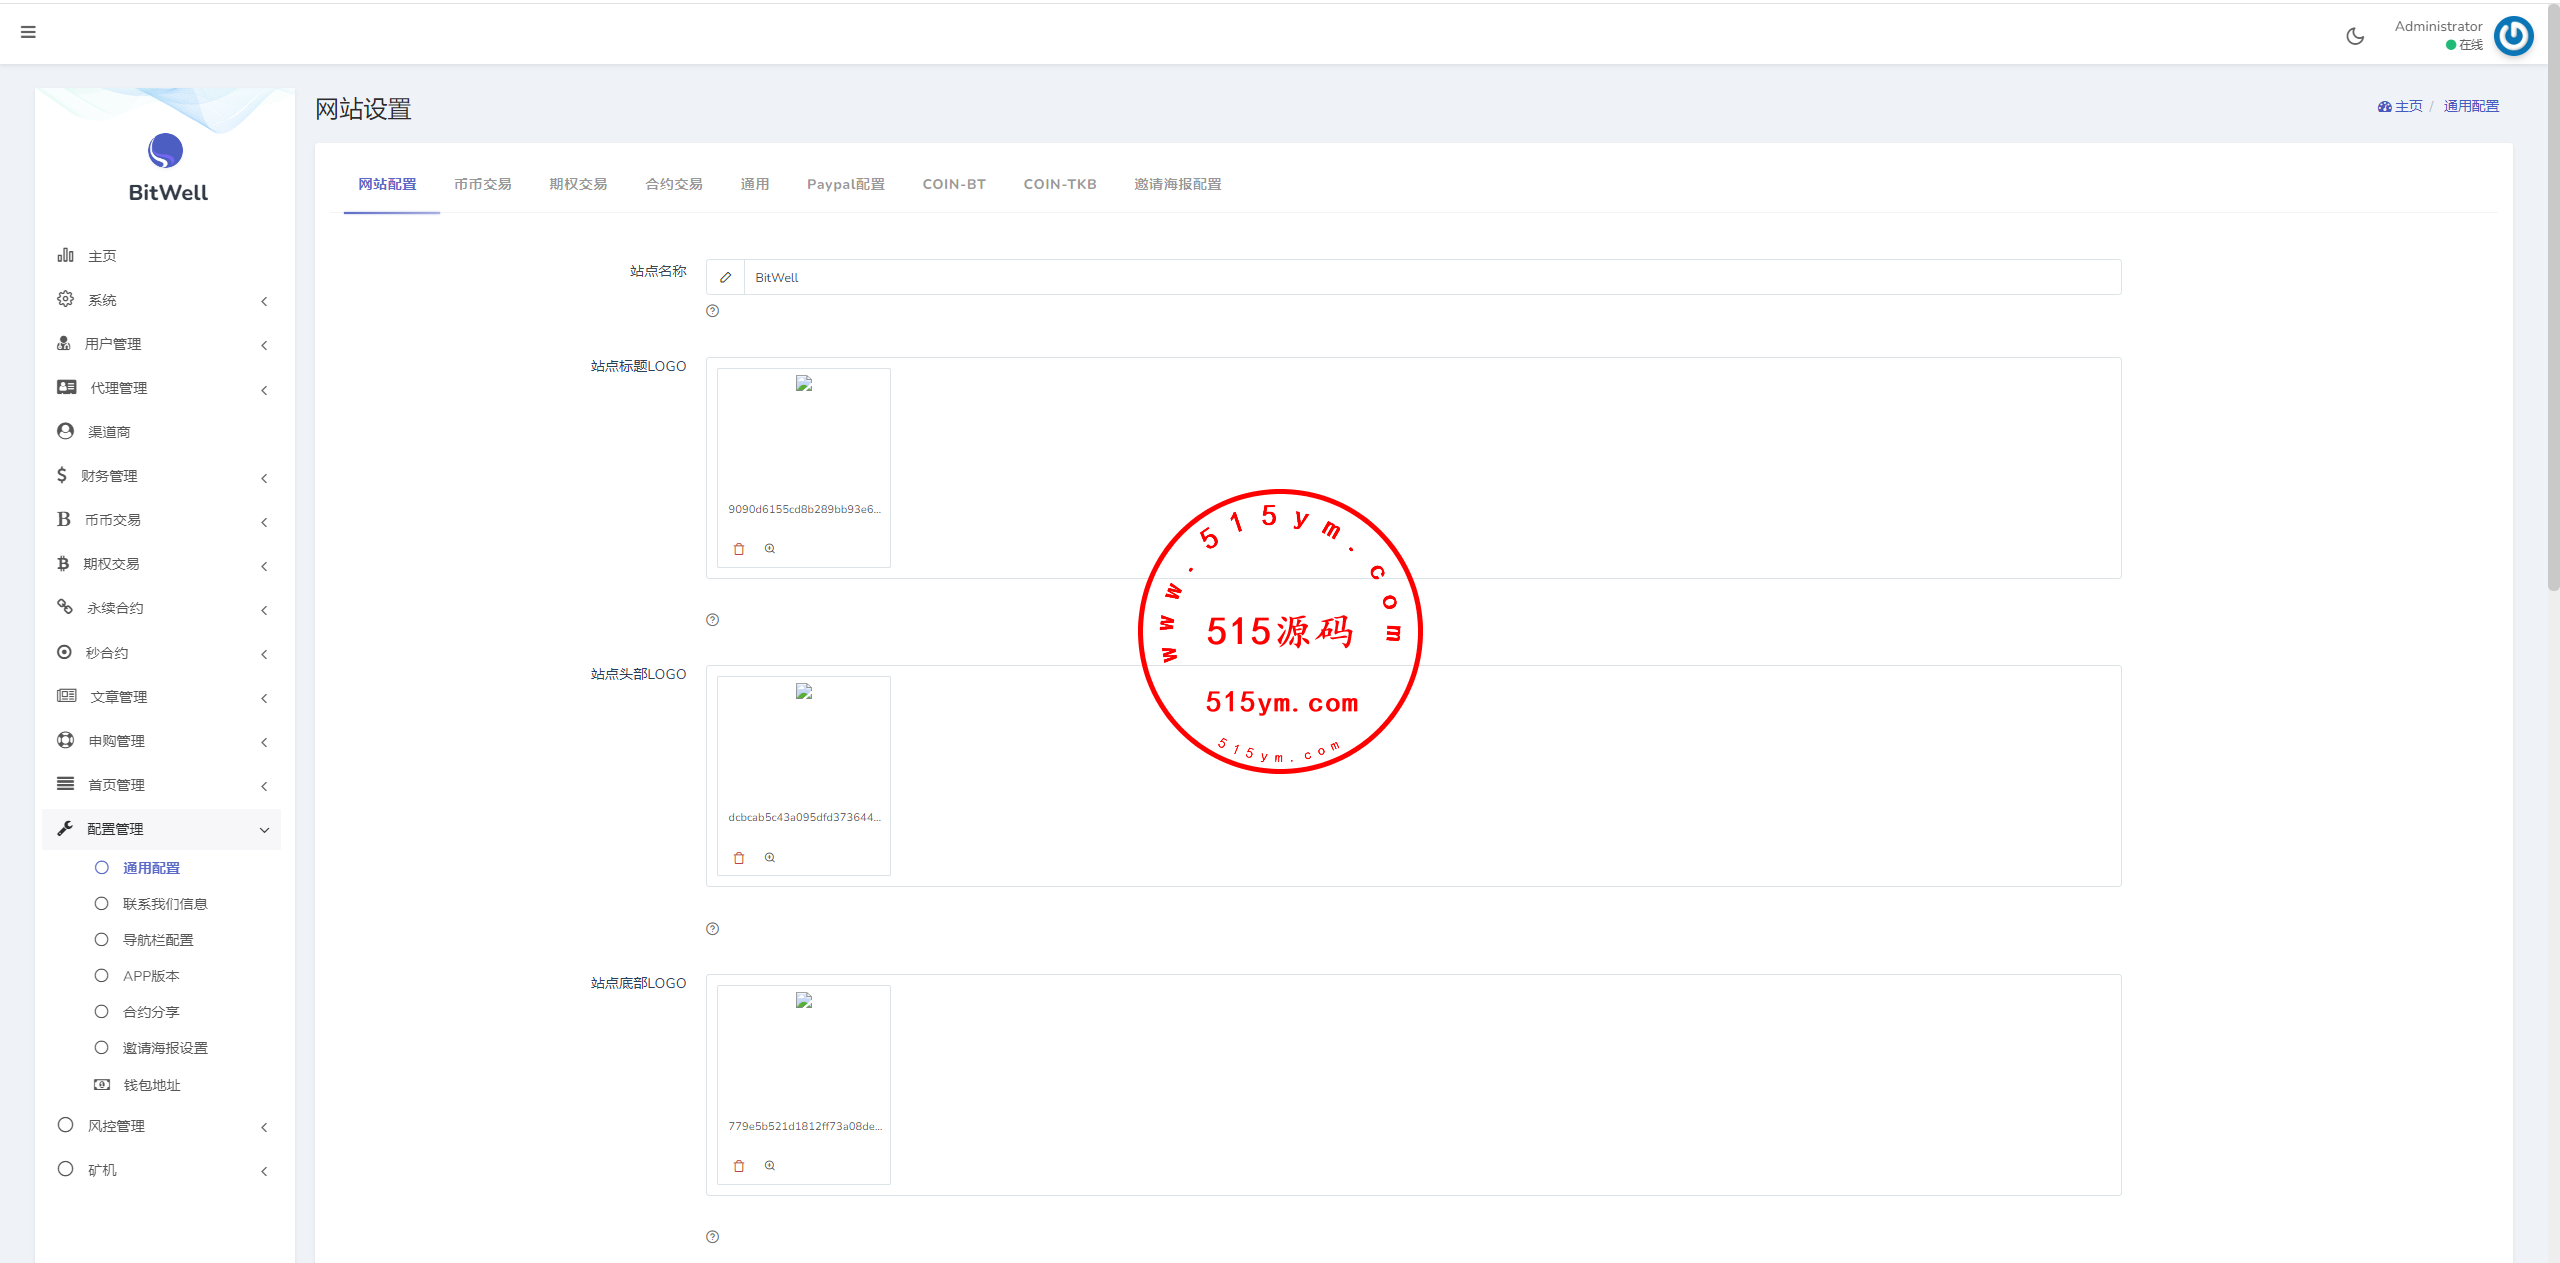
Task: Delete the 站点标题LOGO image with trash icon
Action: (x=739, y=549)
